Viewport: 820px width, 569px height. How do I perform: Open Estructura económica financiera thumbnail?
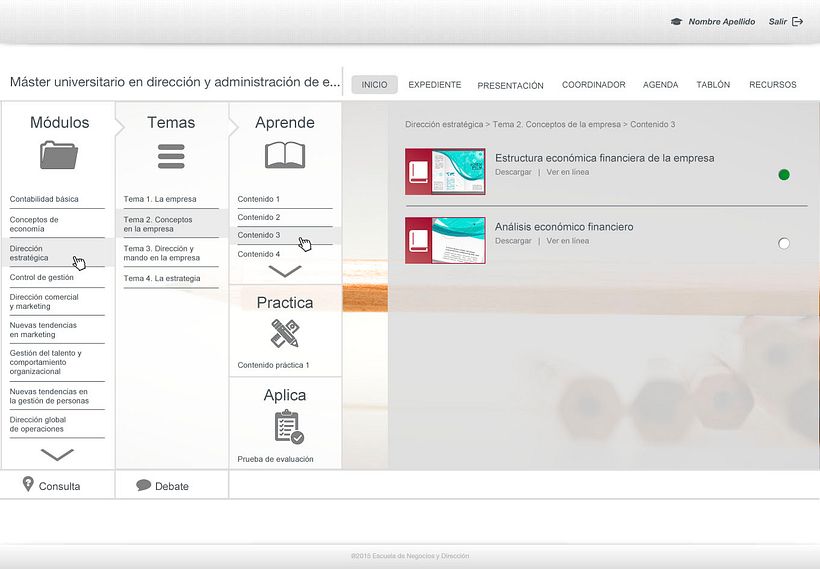coord(445,172)
